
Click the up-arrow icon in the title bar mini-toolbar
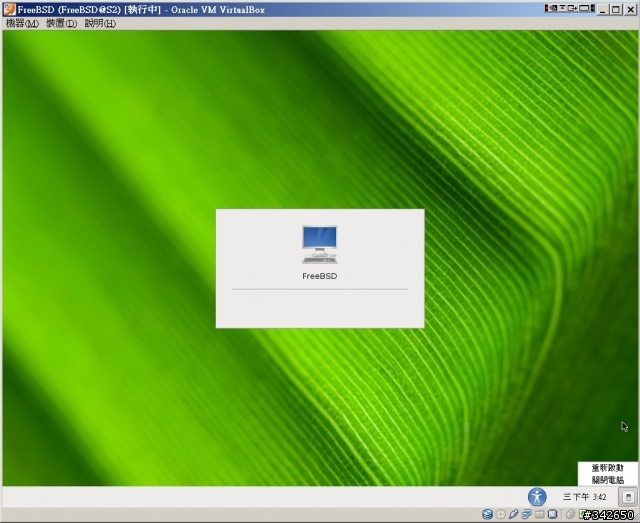[x=562, y=8]
